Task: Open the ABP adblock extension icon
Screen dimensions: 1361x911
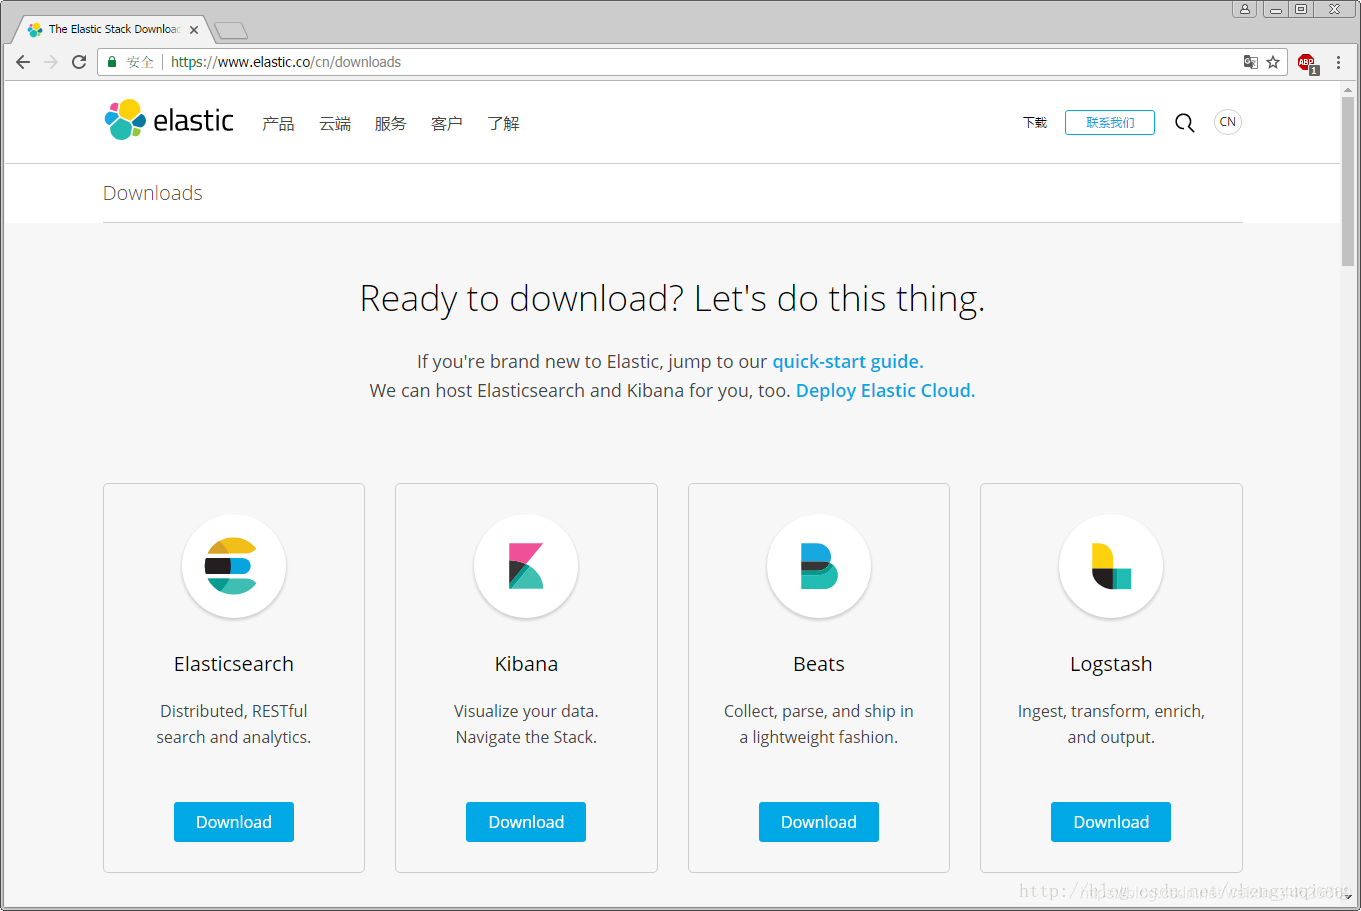Action: [x=1307, y=63]
